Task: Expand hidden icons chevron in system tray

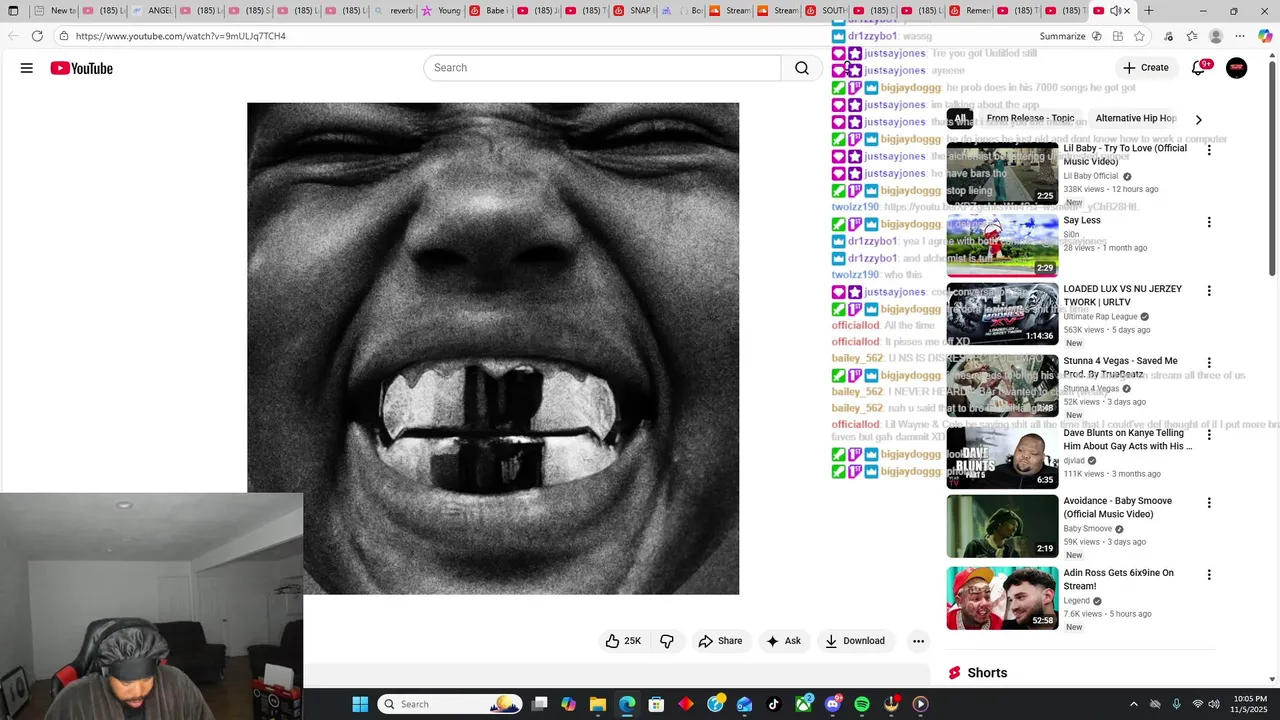Action: coord(1134,704)
